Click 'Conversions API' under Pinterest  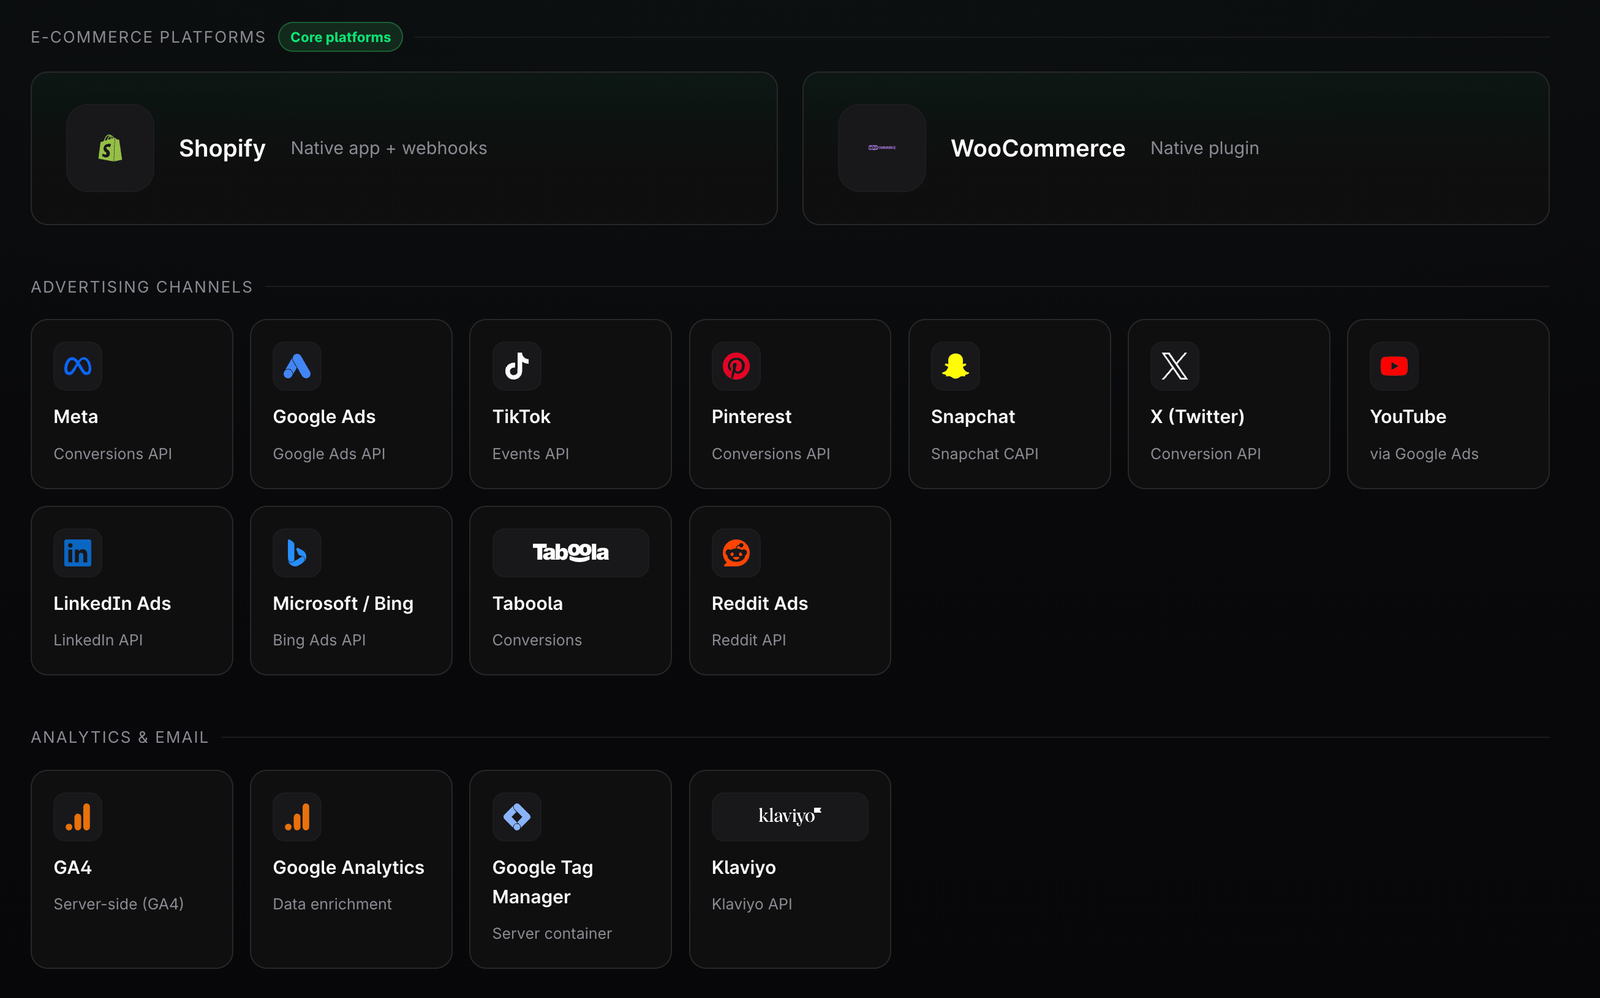click(771, 454)
